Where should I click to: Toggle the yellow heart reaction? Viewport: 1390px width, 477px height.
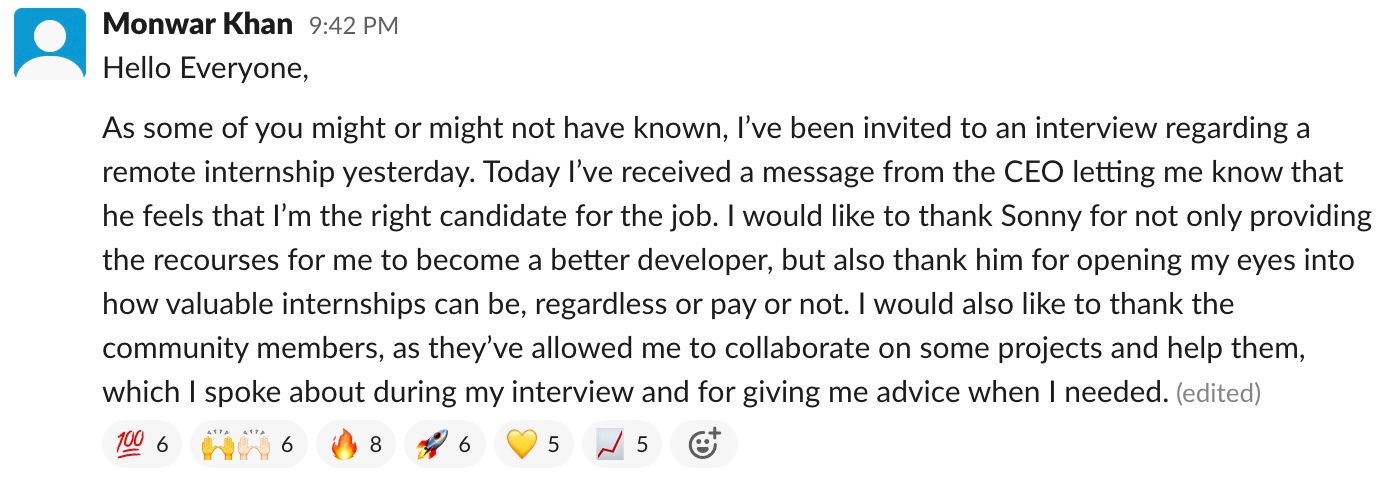pyautogui.click(x=532, y=444)
